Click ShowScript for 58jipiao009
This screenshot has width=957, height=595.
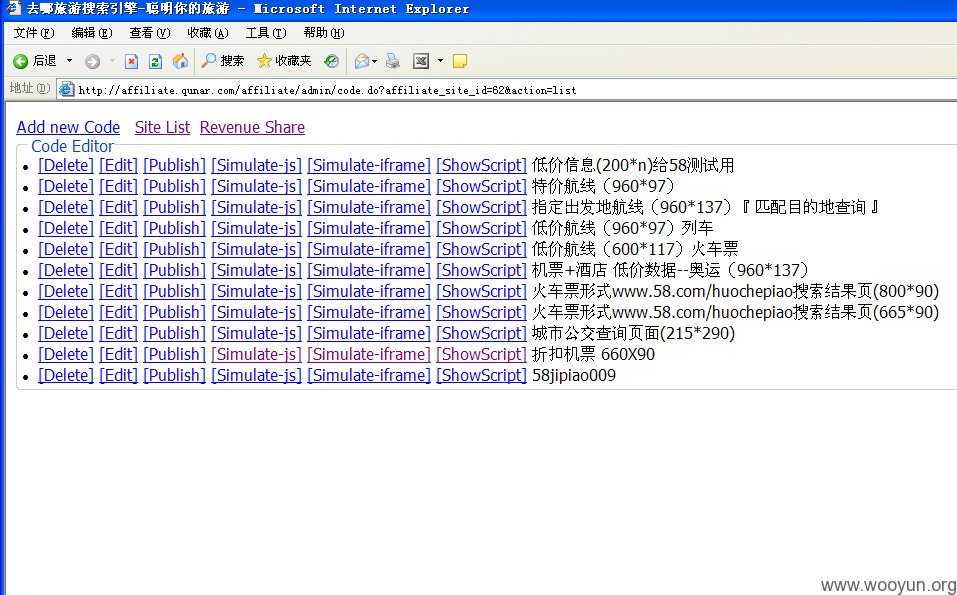coord(481,375)
